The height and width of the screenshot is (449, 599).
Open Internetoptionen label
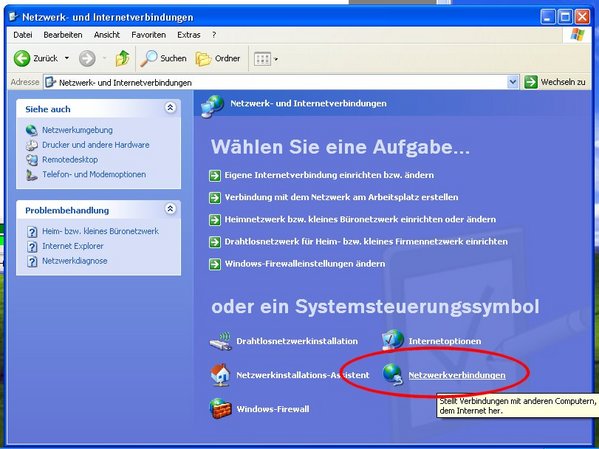point(445,341)
